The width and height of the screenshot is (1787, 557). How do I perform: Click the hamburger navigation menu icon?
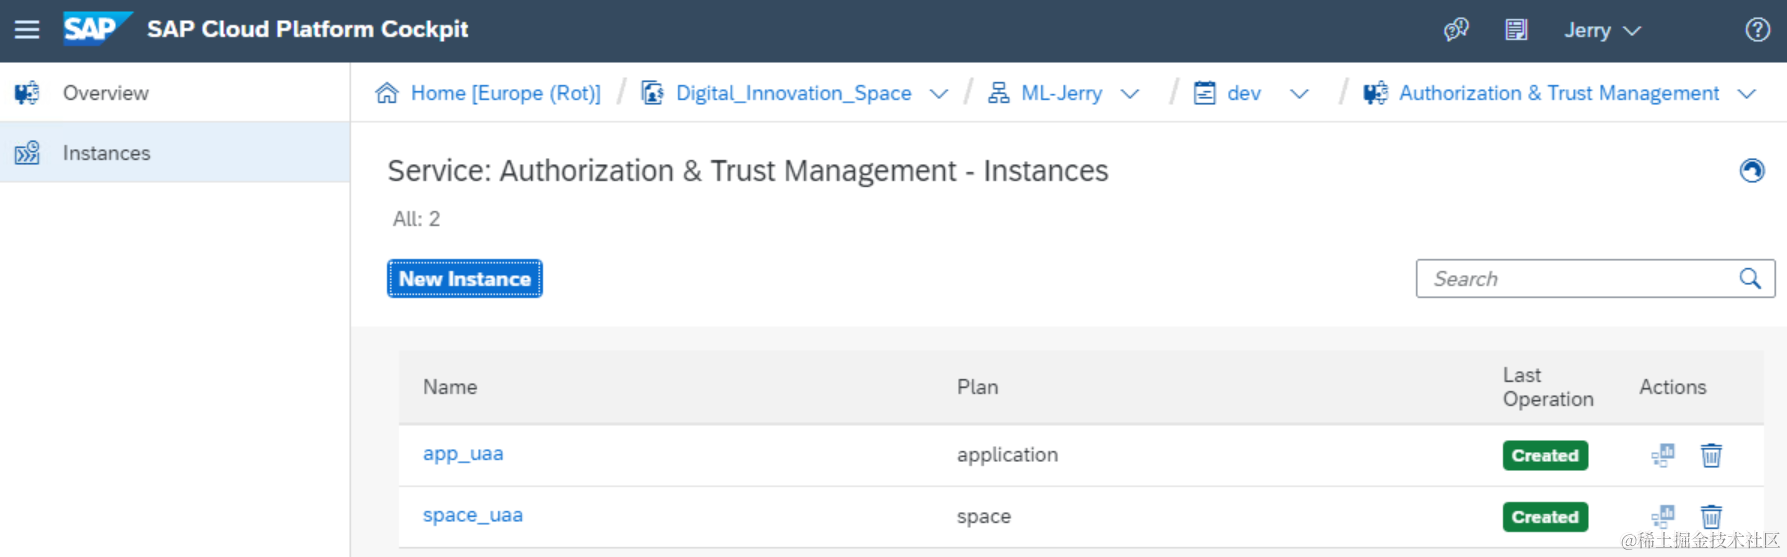[27, 30]
